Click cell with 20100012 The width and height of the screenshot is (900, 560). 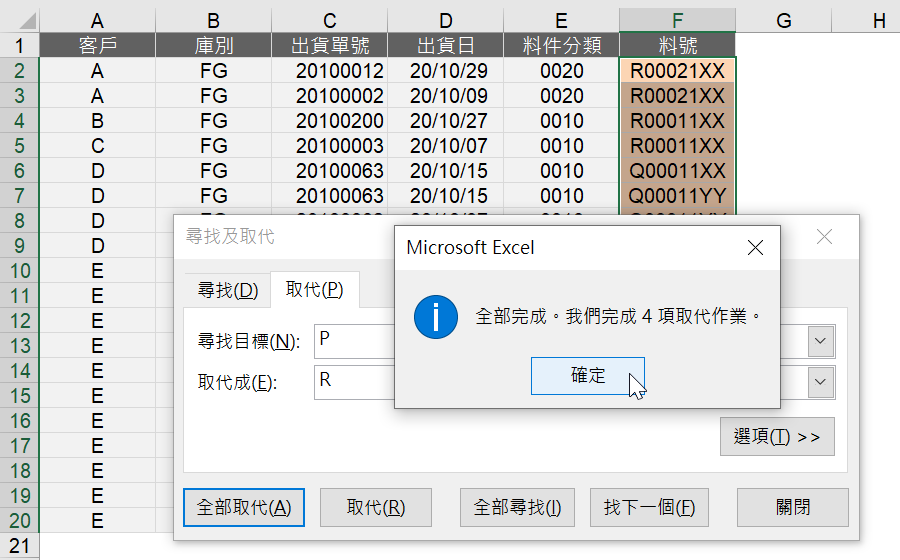click(329, 71)
